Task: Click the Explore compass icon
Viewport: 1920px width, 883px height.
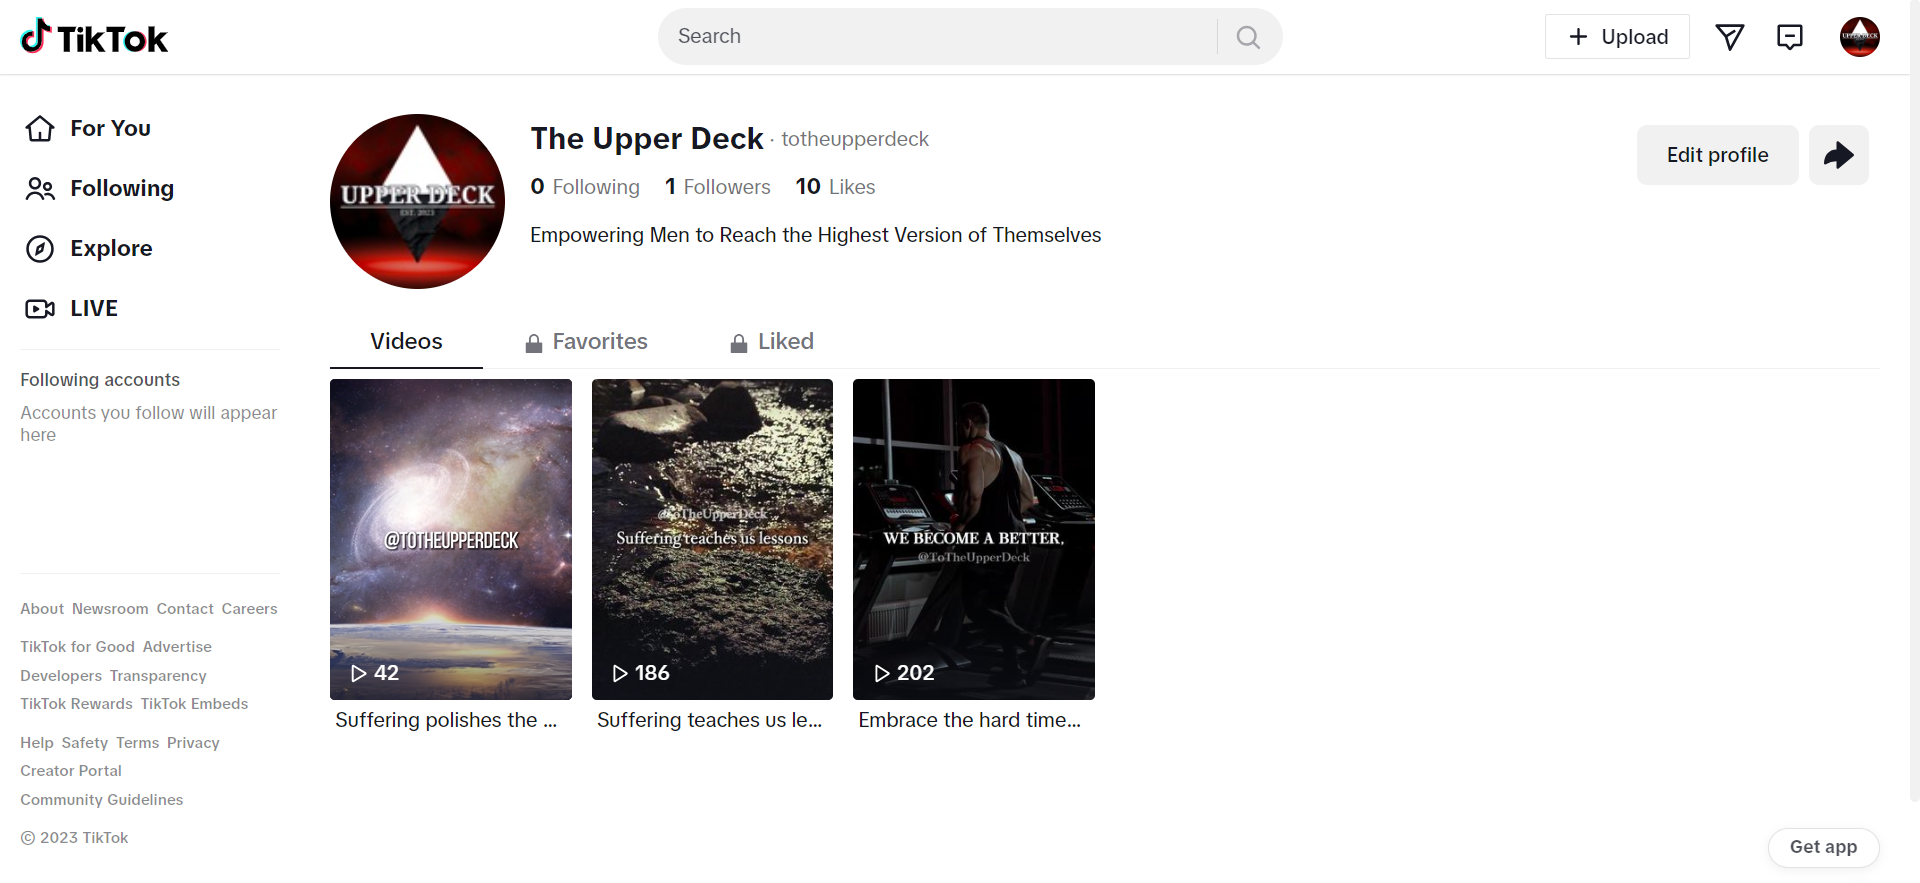Action: tap(40, 248)
